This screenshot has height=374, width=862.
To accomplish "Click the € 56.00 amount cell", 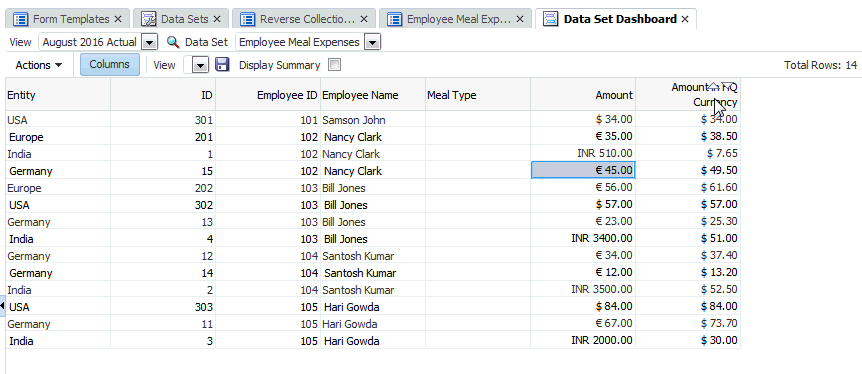I will pyautogui.click(x=583, y=188).
